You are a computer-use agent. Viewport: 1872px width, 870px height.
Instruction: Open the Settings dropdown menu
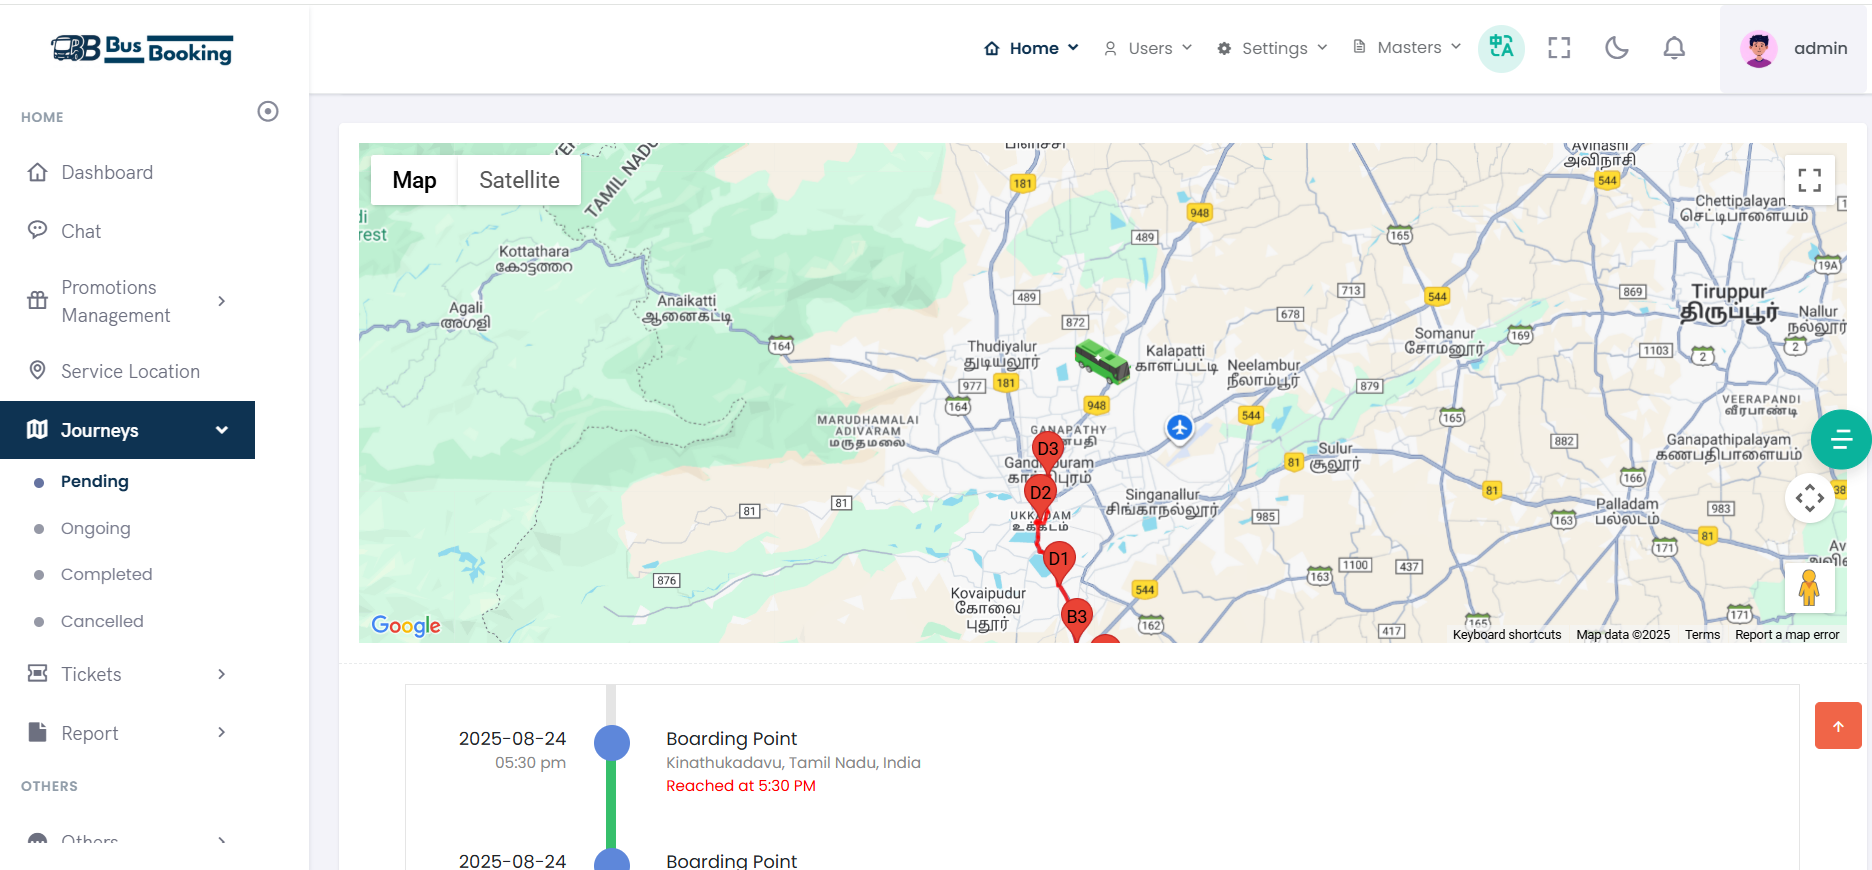coord(1272,48)
